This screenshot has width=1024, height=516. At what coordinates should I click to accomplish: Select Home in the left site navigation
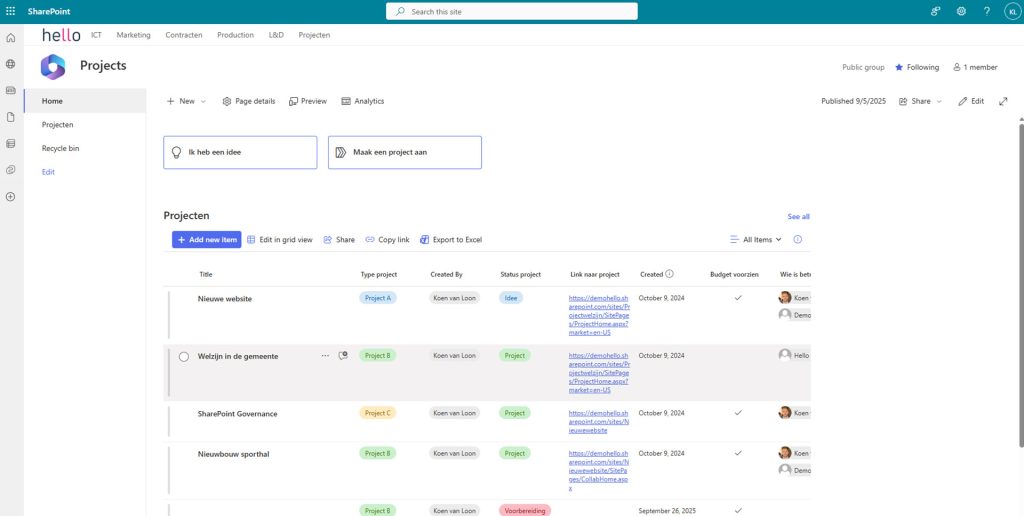[85, 101]
